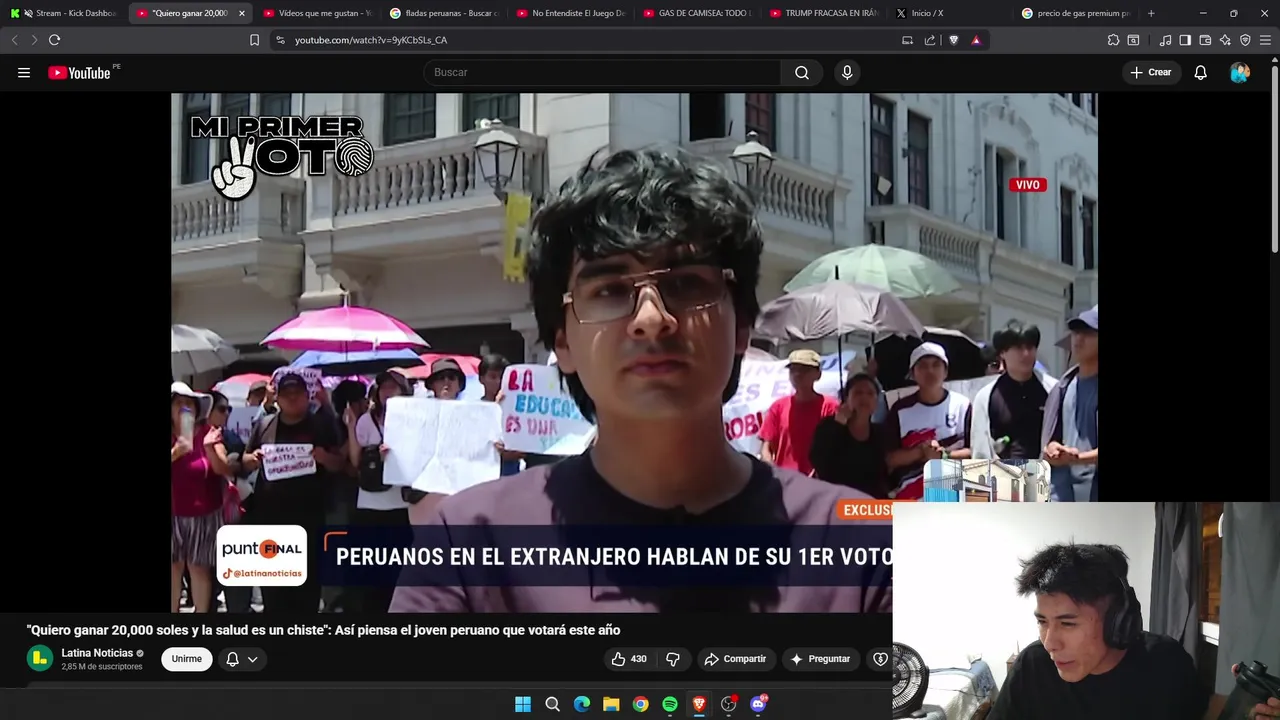The width and height of the screenshot is (1280, 720).
Task: Toggle the browser sidebar panel icon
Action: (1185, 40)
